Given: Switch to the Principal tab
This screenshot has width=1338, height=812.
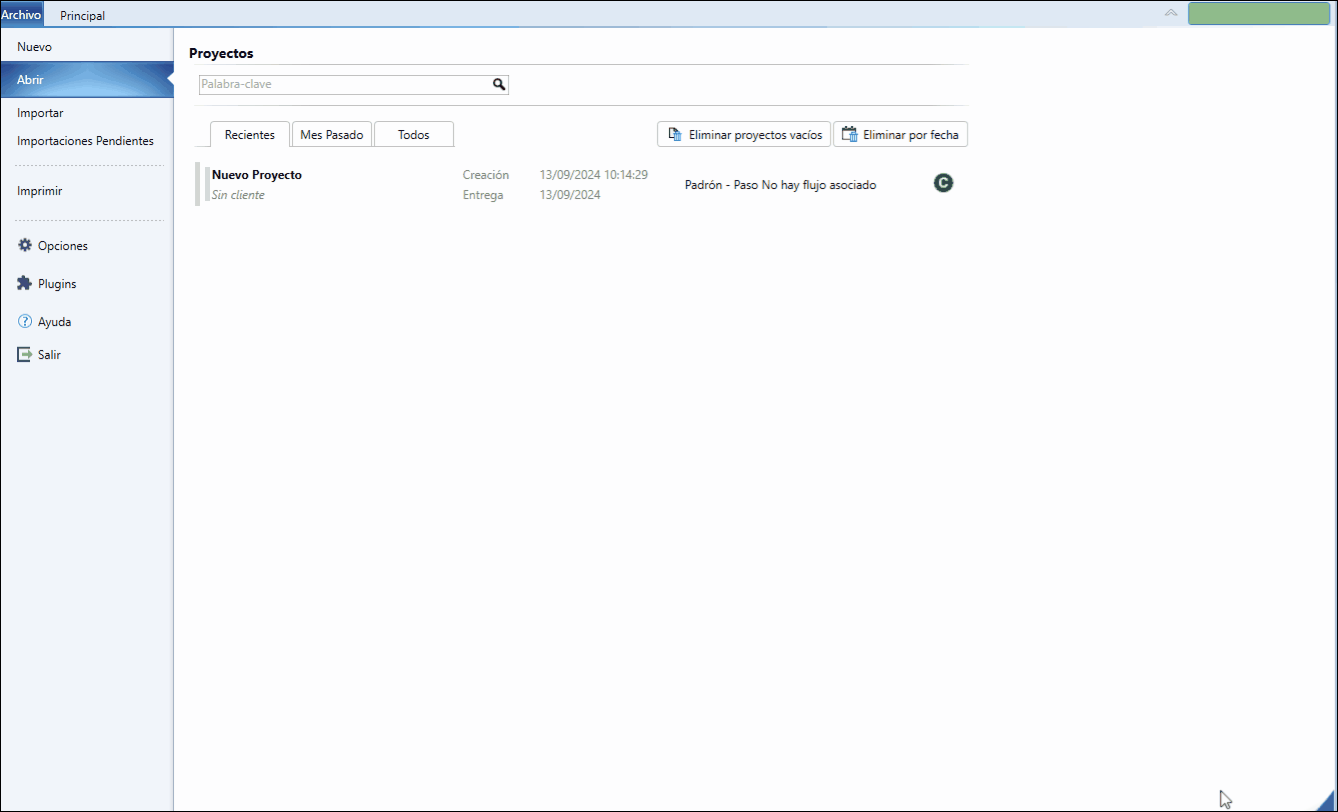Looking at the screenshot, I should click(82, 15).
